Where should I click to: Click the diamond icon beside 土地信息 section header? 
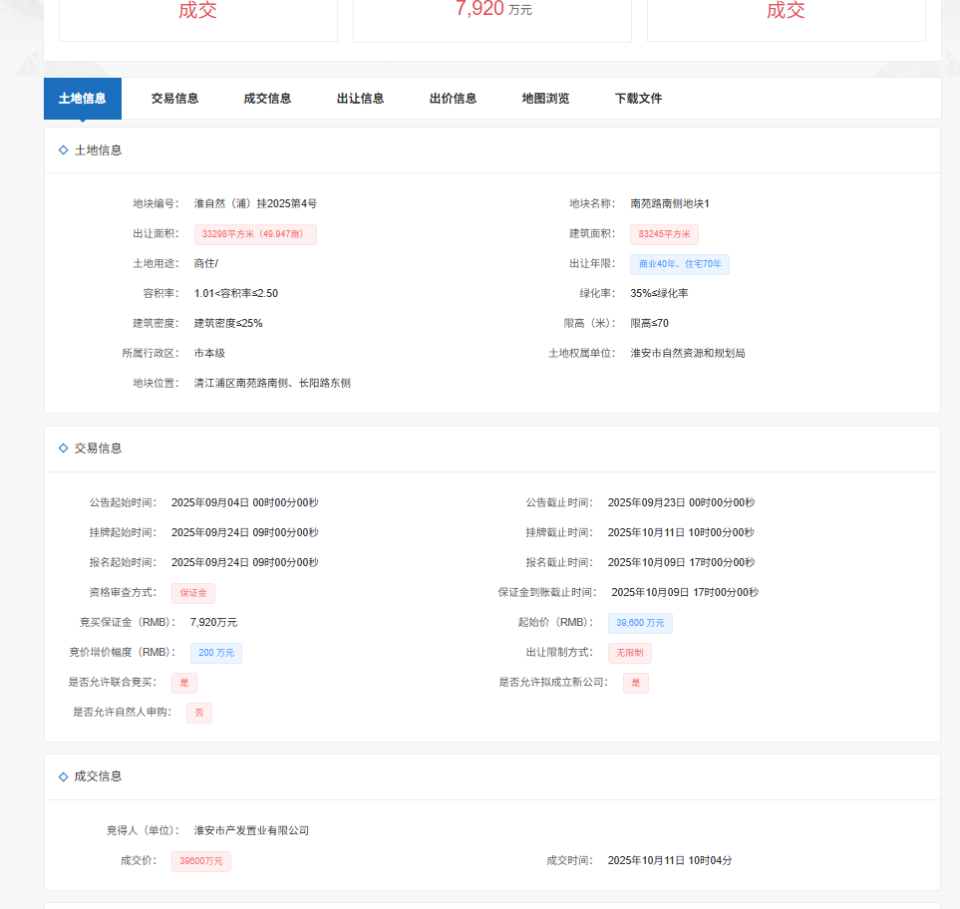tap(62, 150)
